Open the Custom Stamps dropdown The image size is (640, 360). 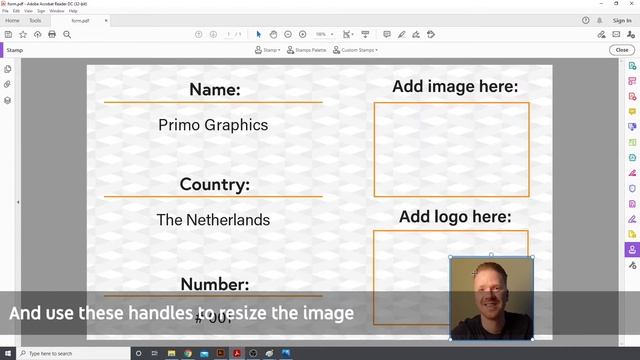(355, 50)
